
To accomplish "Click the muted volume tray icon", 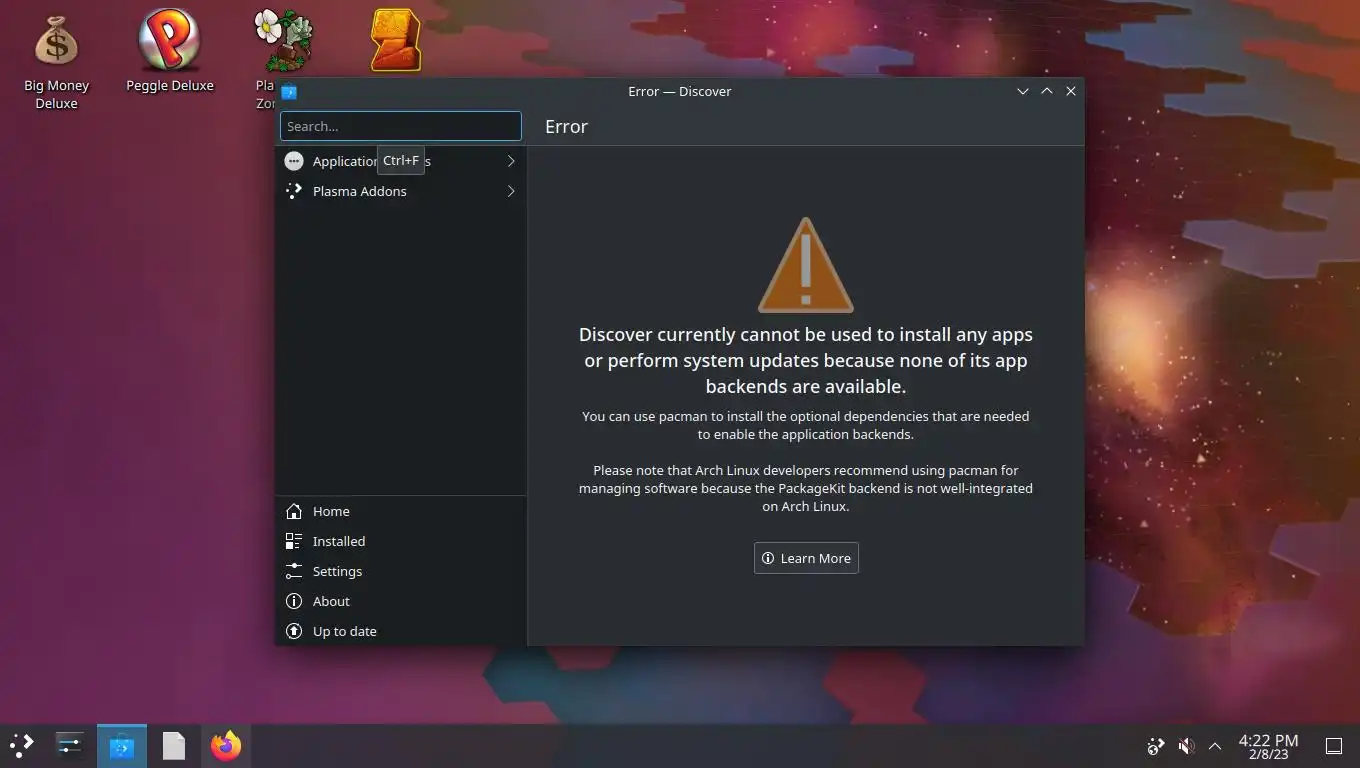I will point(1186,746).
